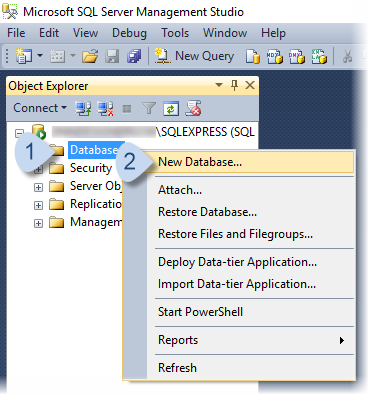Click the Analysis Services XMLA Query icon
Image resolution: width=369 pixels, height=395 pixels.
click(x=319, y=56)
